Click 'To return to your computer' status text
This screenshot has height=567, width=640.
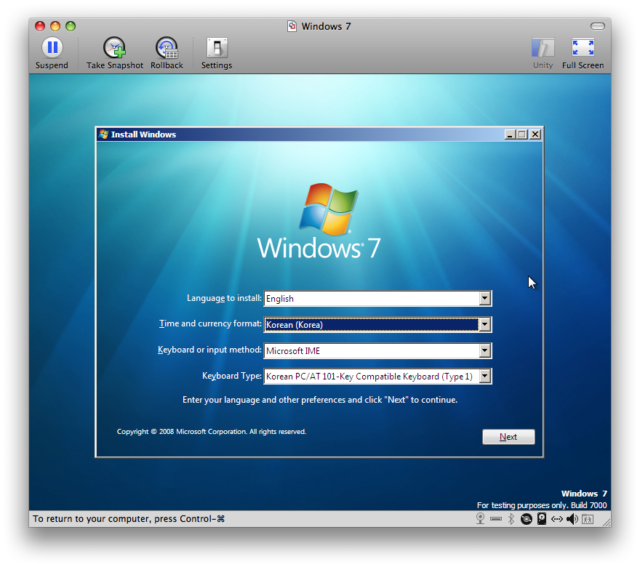pyautogui.click(x=129, y=519)
